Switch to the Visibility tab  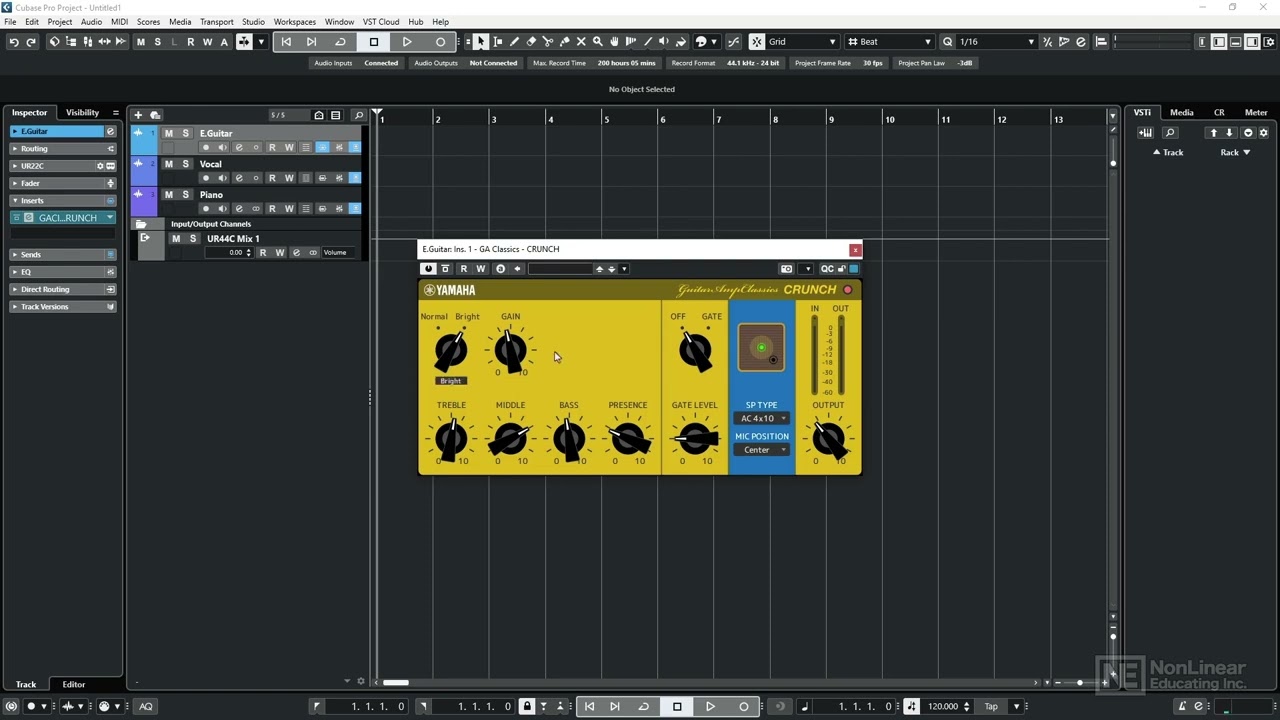click(82, 113)
